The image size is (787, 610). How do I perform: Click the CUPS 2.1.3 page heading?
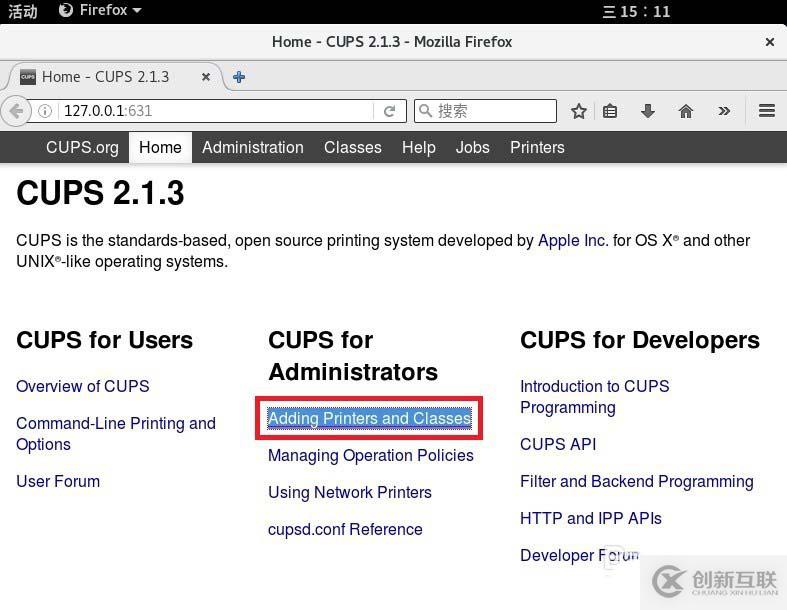[100, 193]
